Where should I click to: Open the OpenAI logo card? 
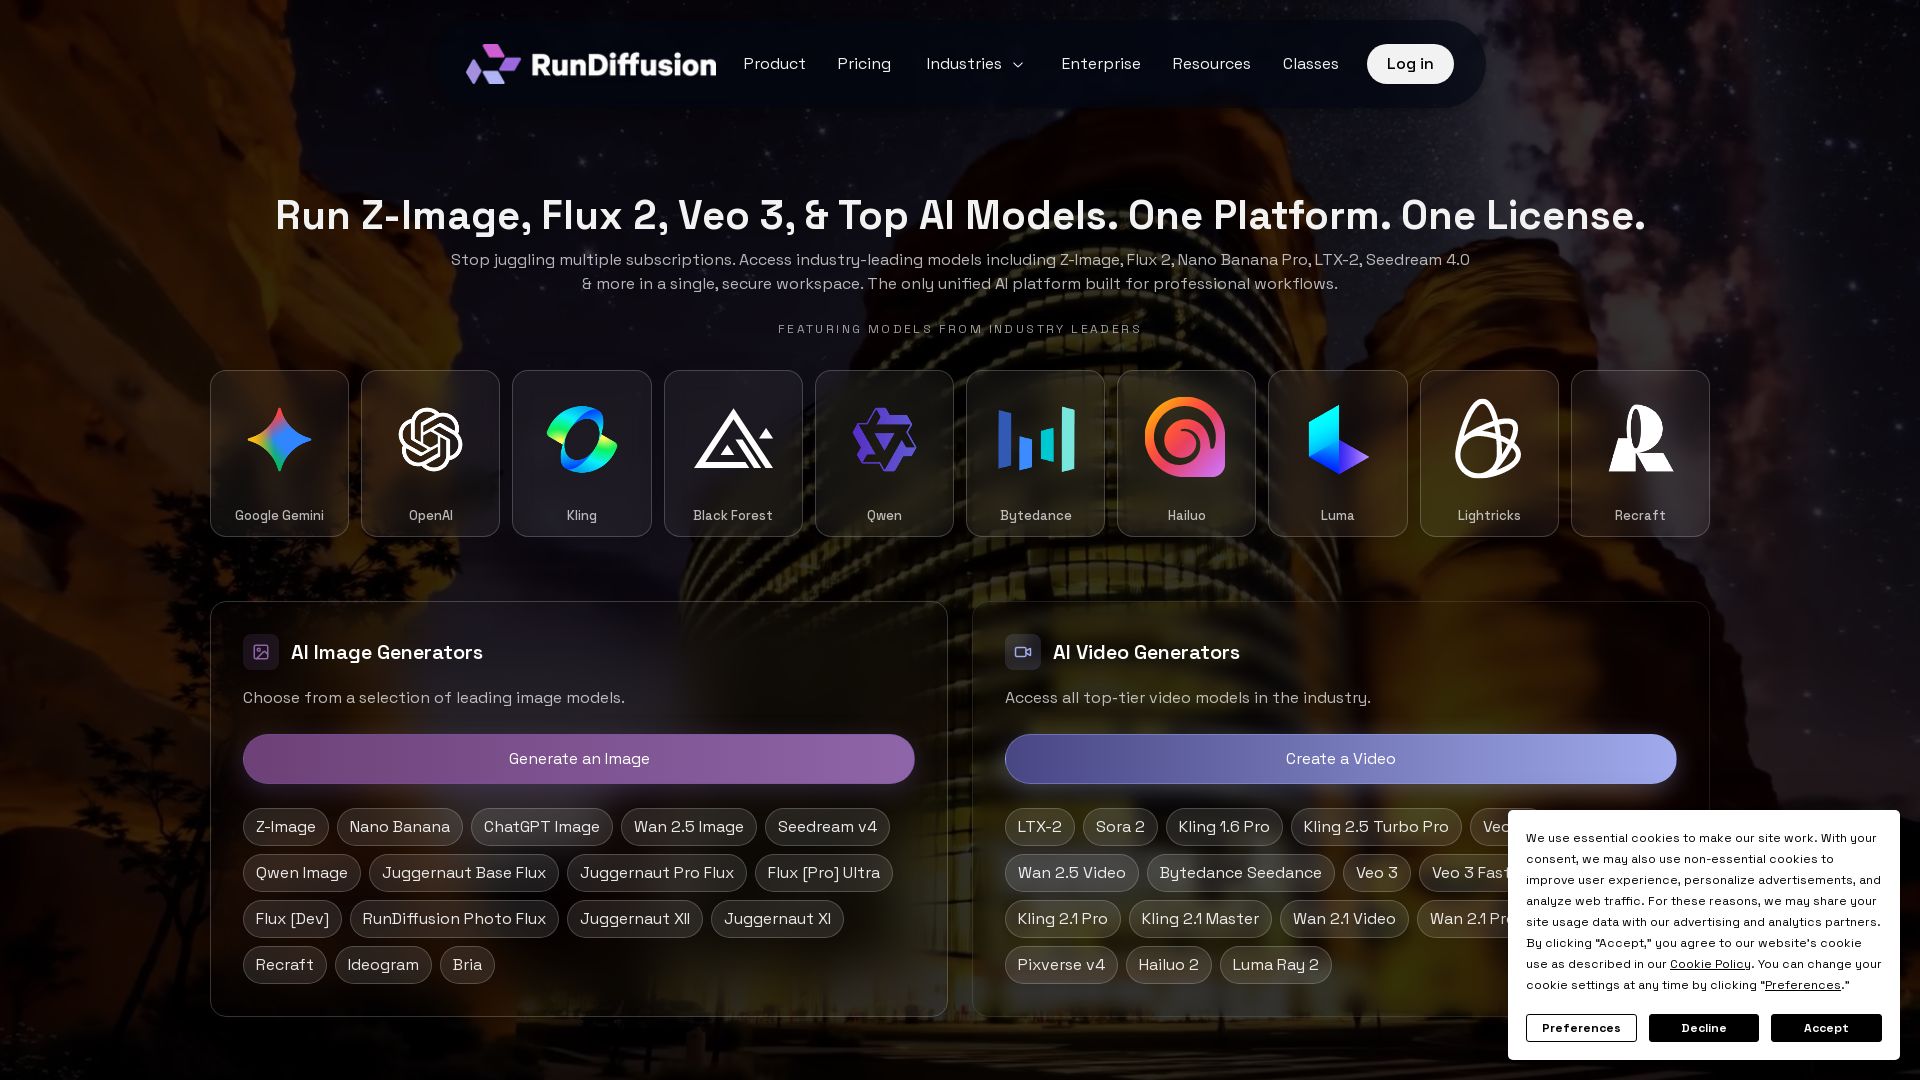430,453
